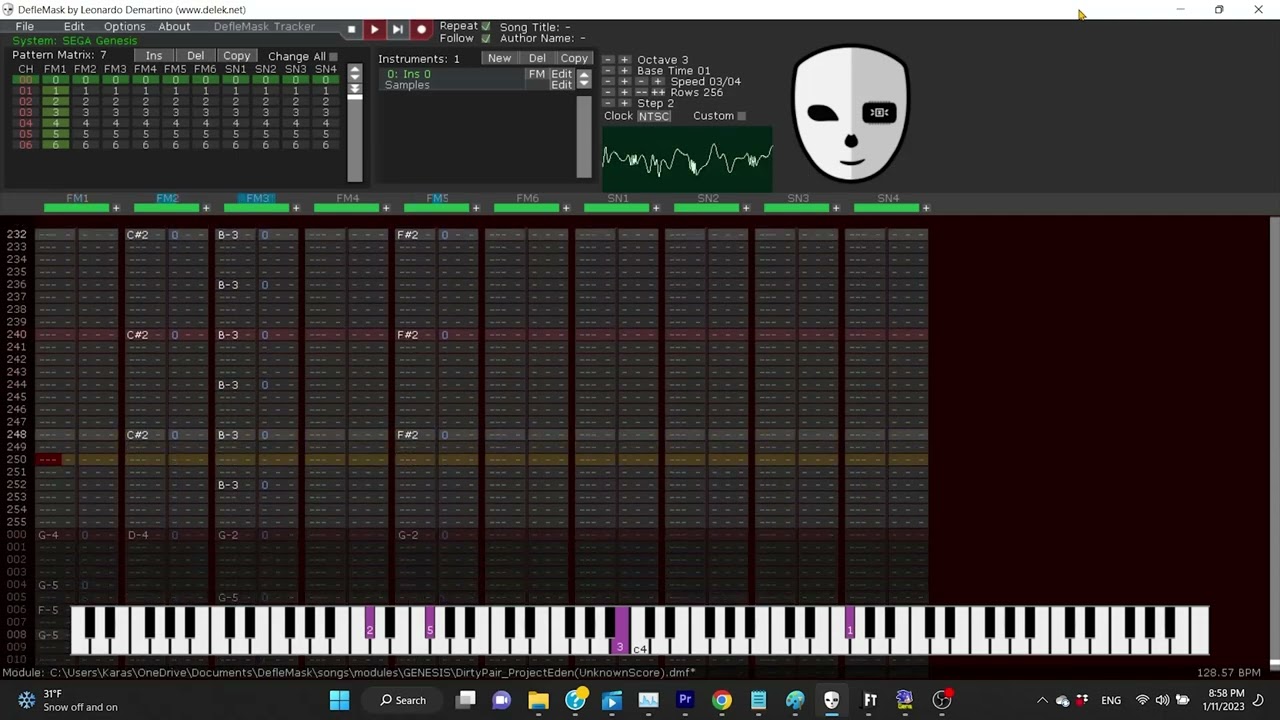Decrease the Octave value with minus

pyautogui.click(x=608, y=60)
